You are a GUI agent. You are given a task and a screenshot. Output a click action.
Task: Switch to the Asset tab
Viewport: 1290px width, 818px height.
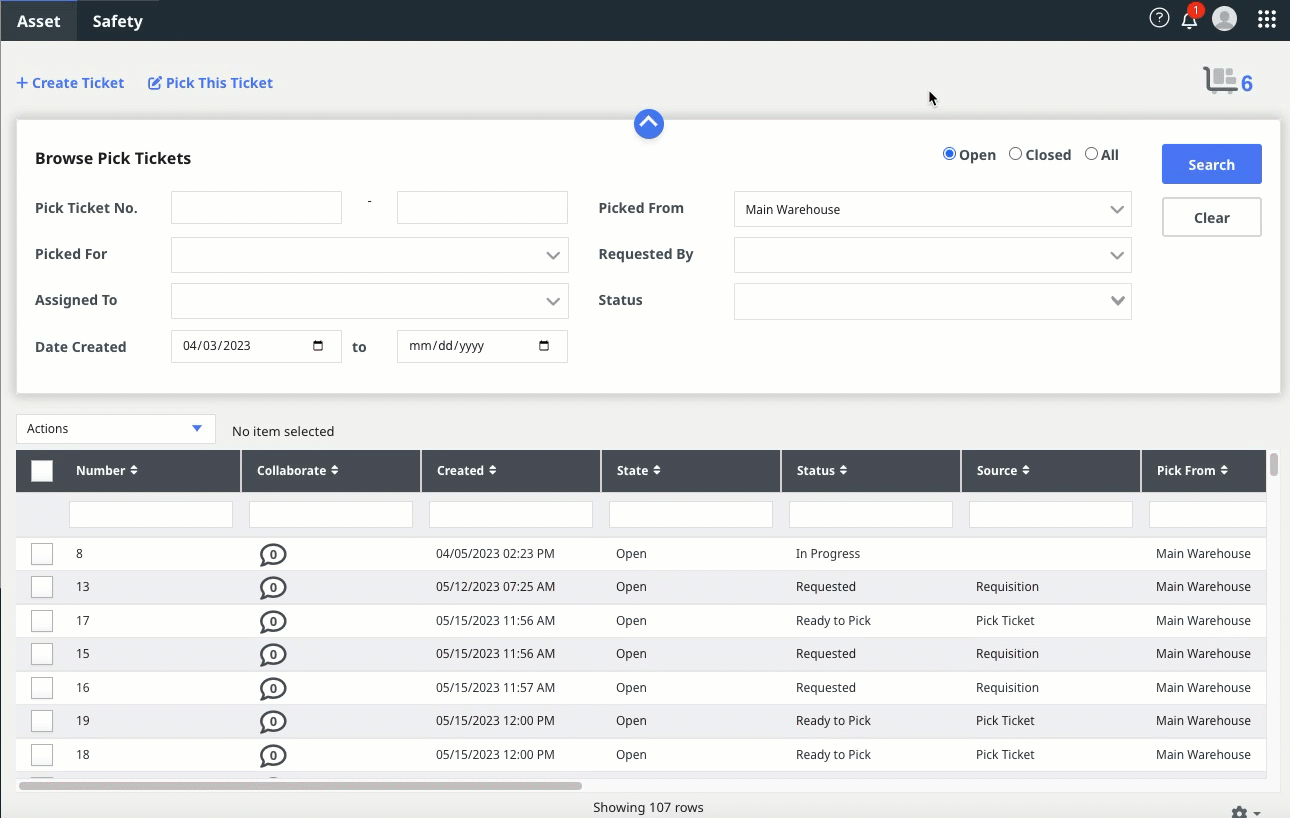38,20
